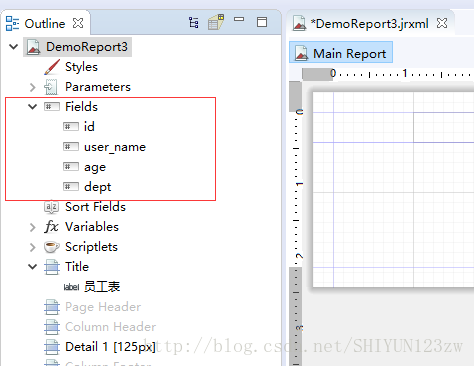Click the outline thumbnail view icon

pos(216,22)
